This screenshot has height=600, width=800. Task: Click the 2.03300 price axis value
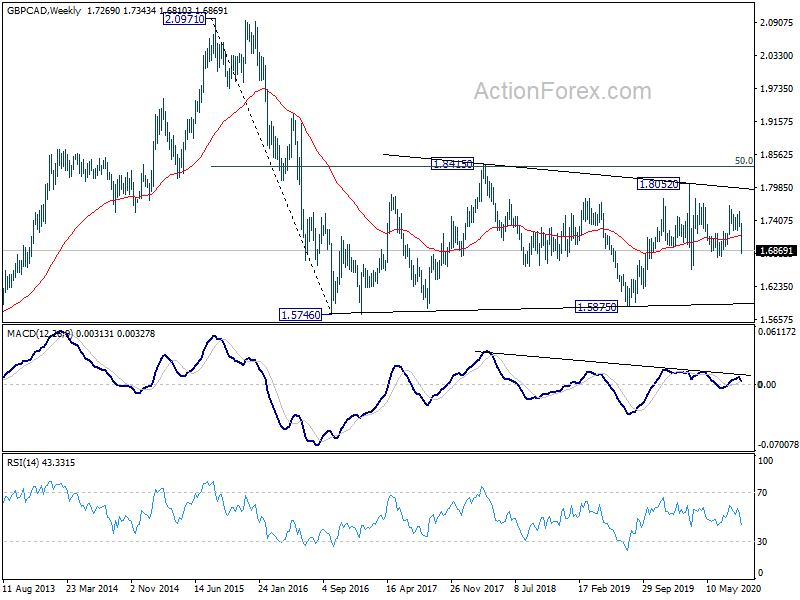(x=777, y=56)
